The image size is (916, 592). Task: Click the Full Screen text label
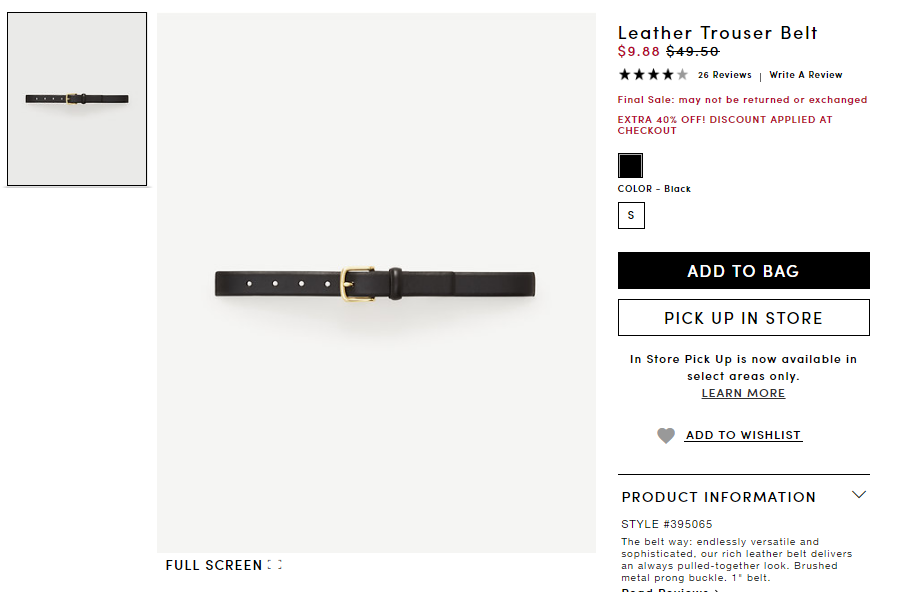point(214,565)
